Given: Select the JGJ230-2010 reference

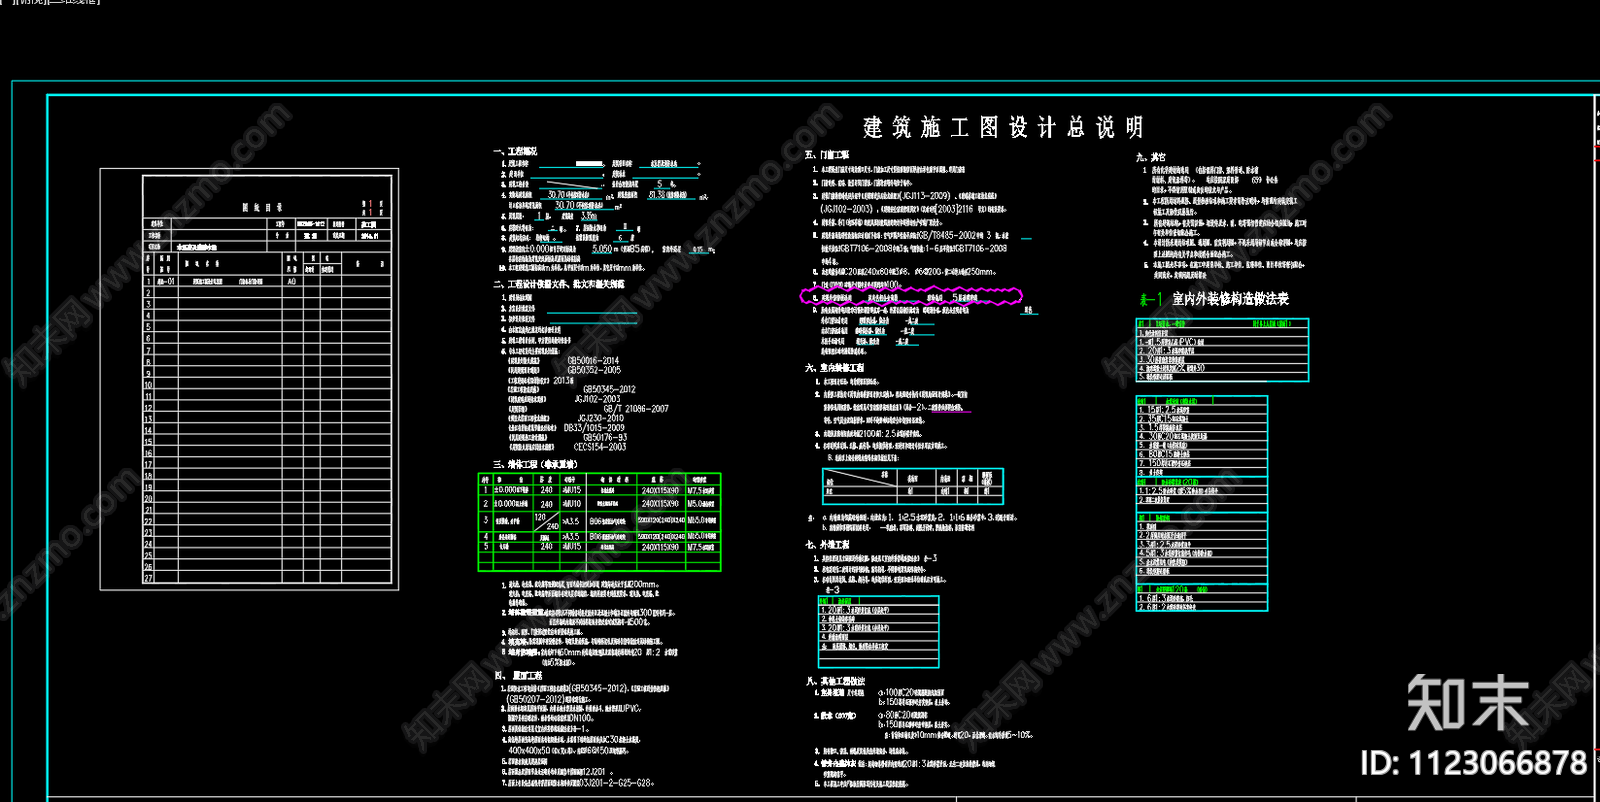Looking at the screenshot, I should coord(600,418).
